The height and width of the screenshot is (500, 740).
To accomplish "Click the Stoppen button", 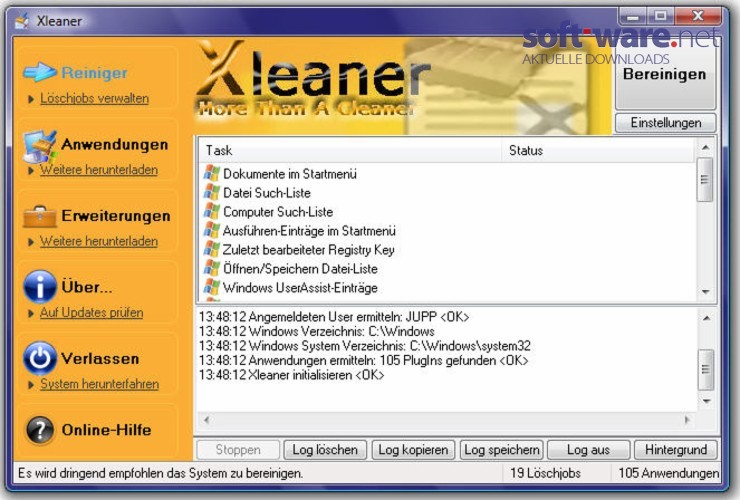I will 238,449.
